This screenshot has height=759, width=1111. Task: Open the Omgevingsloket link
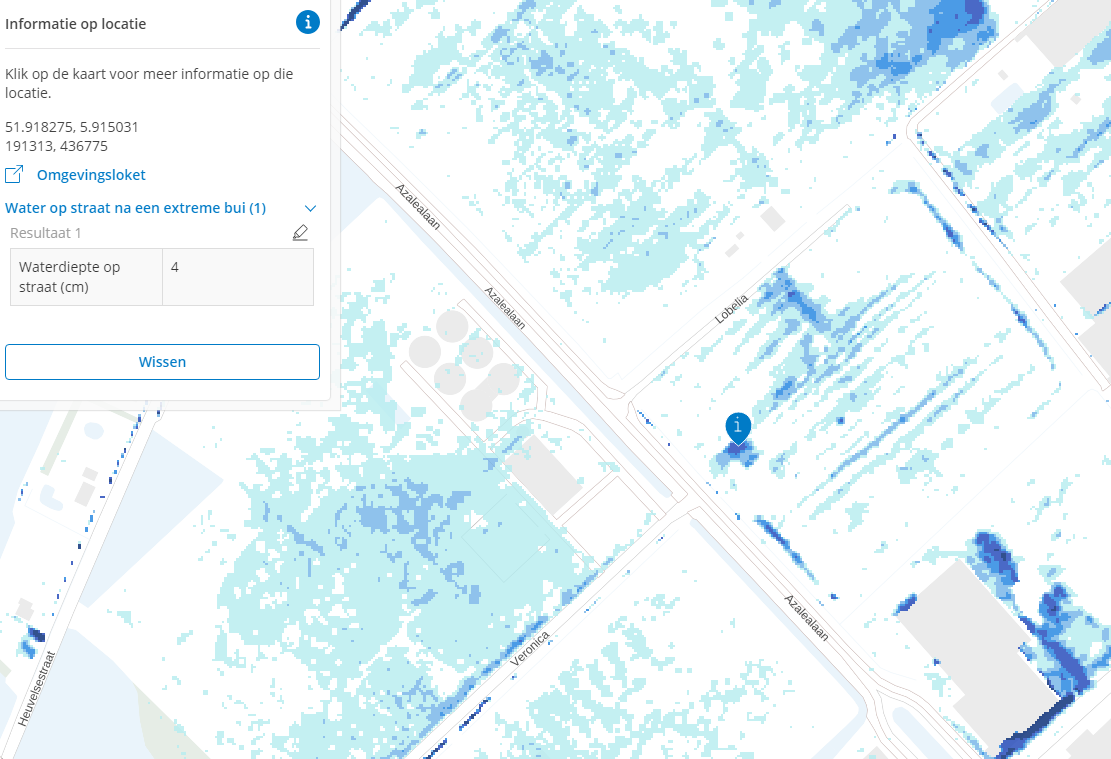coord(91,175)
